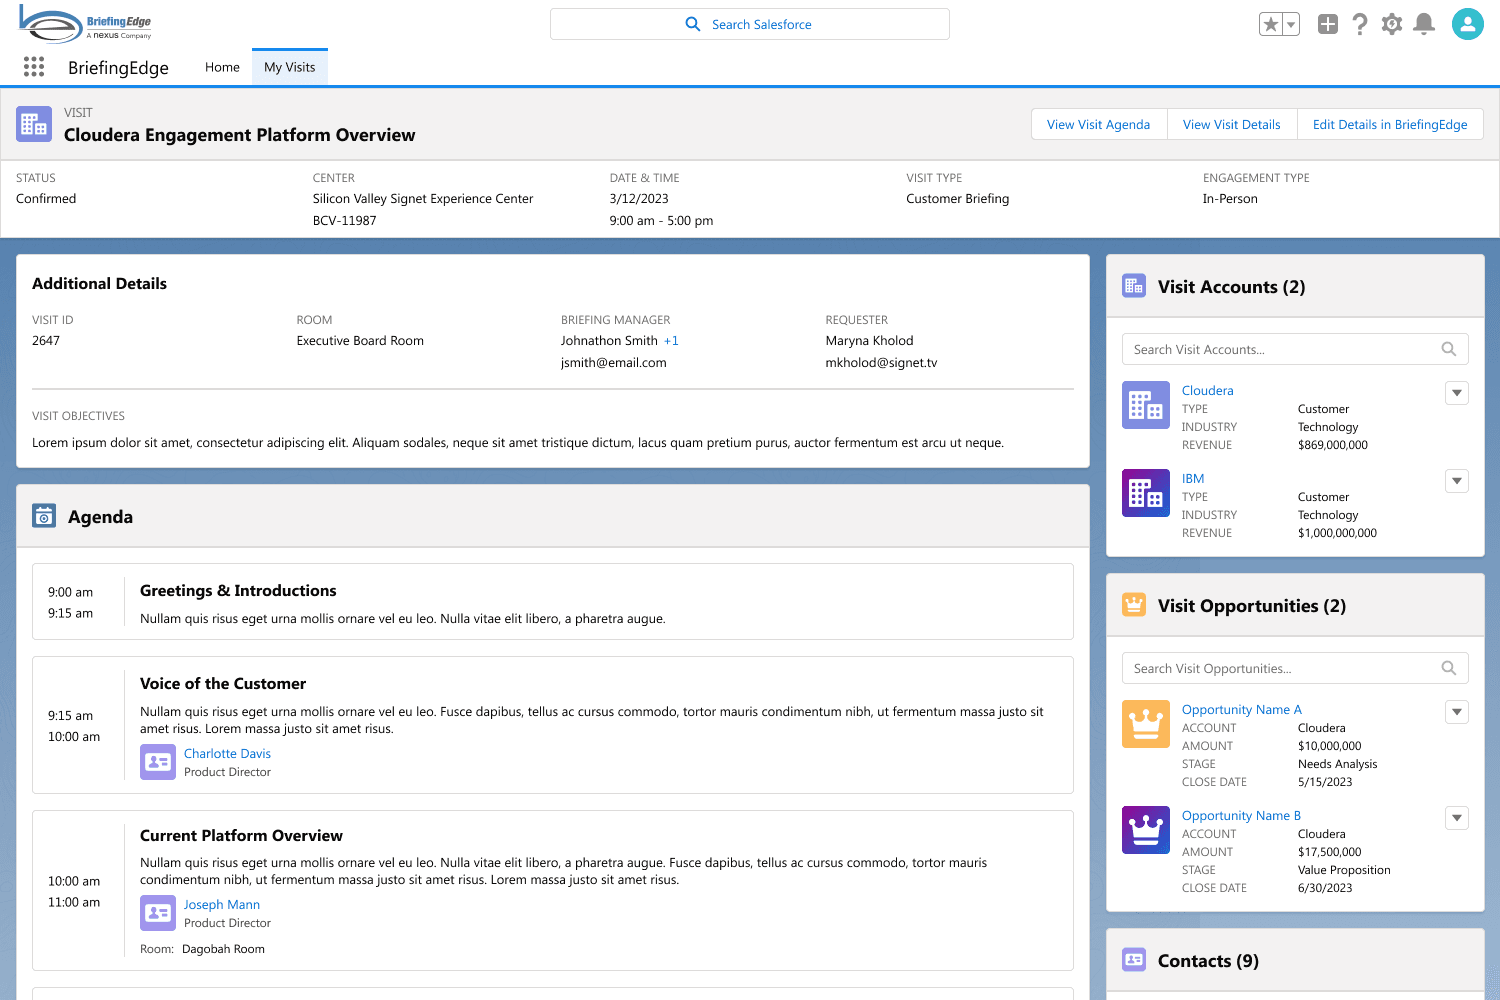Show additional briefing managers +1 link

click(671, 341)
